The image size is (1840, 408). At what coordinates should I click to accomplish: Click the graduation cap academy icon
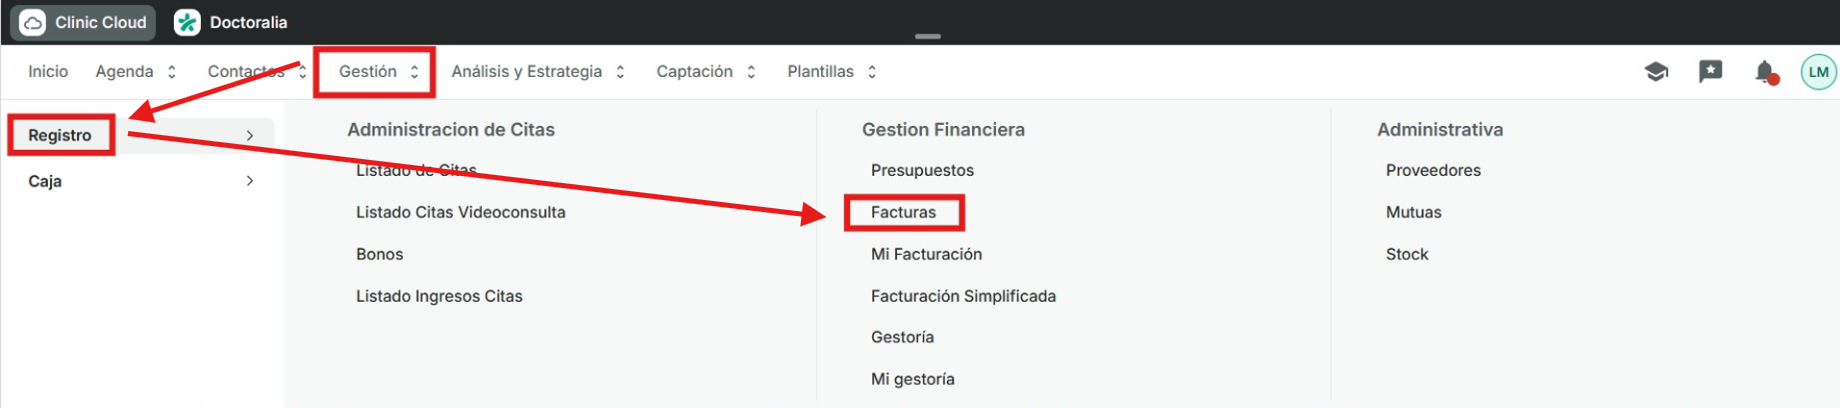click(x=1656, y=72)
